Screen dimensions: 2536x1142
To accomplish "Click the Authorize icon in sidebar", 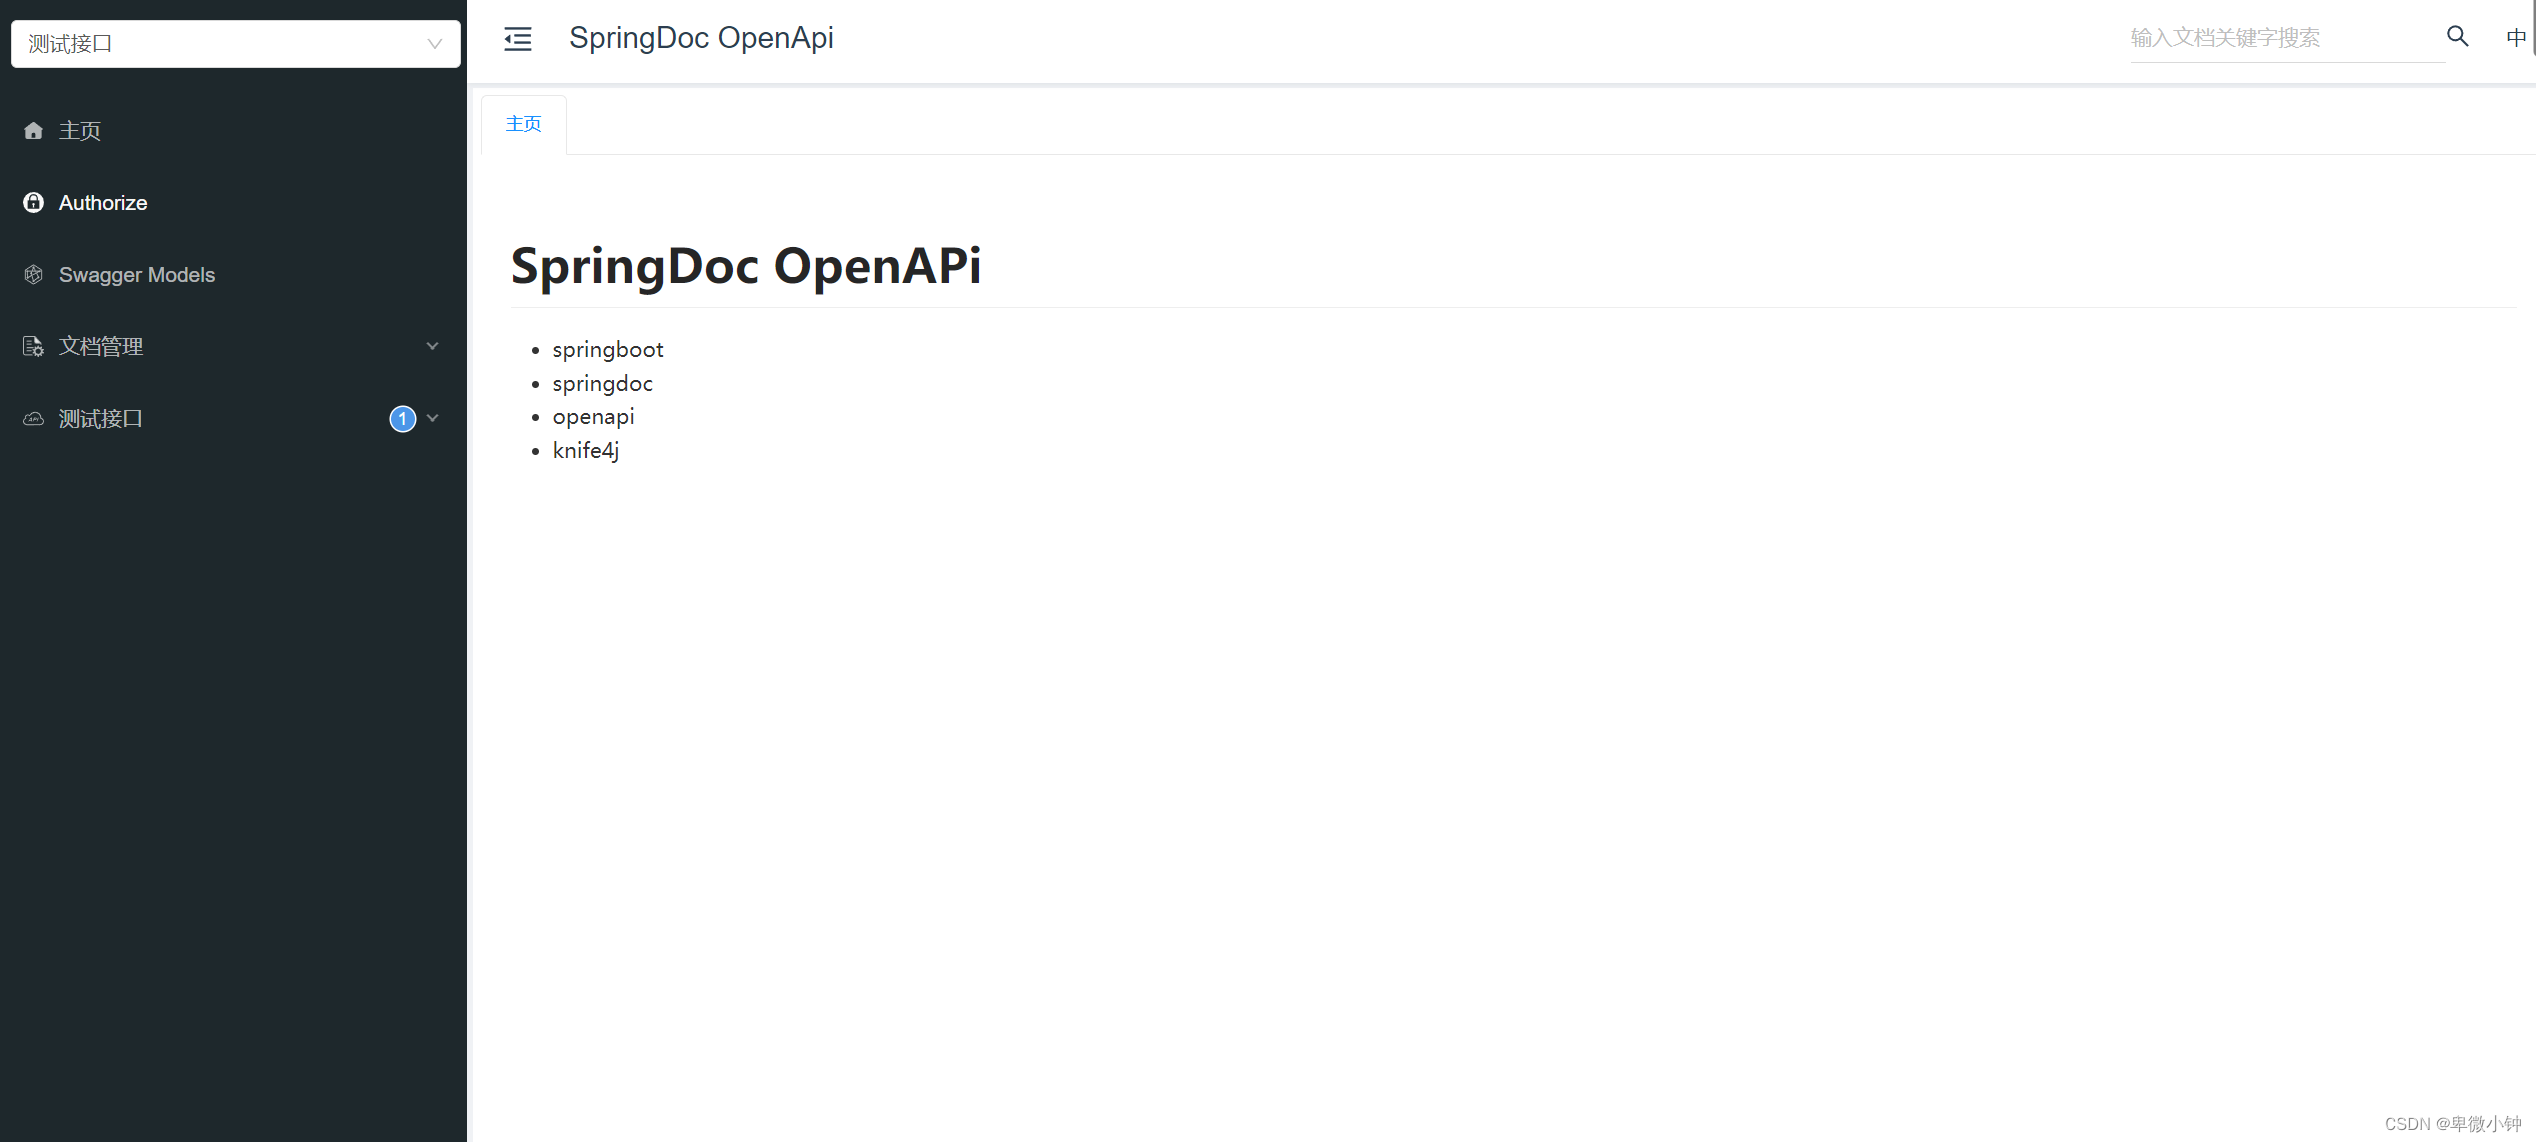I will 36,202.
